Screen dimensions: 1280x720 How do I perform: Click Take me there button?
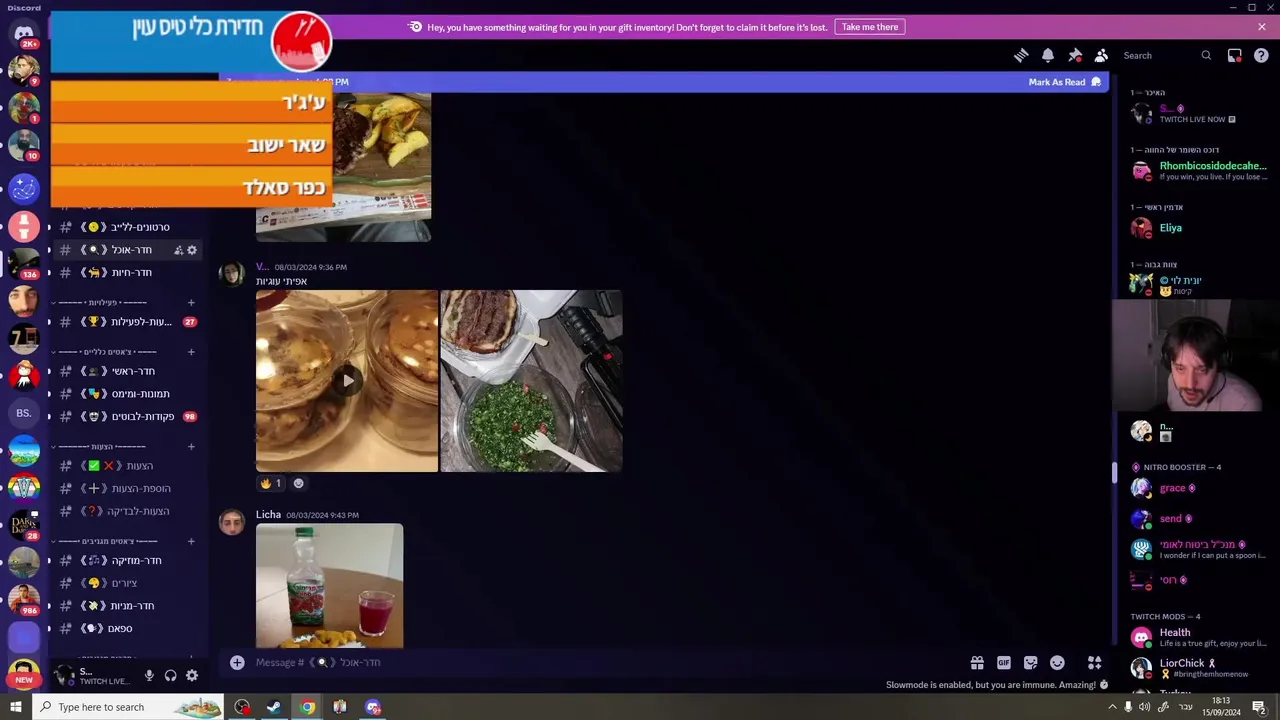(870, 27)
